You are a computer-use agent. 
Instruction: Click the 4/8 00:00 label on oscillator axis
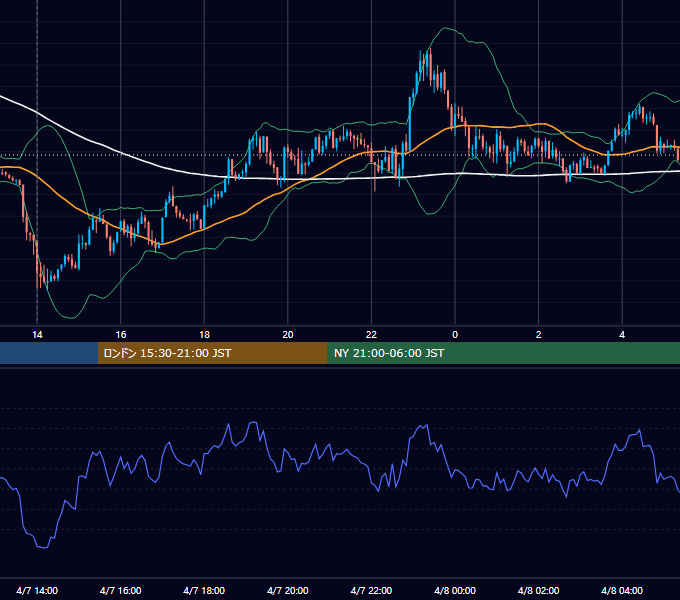(x=455, y=590)
